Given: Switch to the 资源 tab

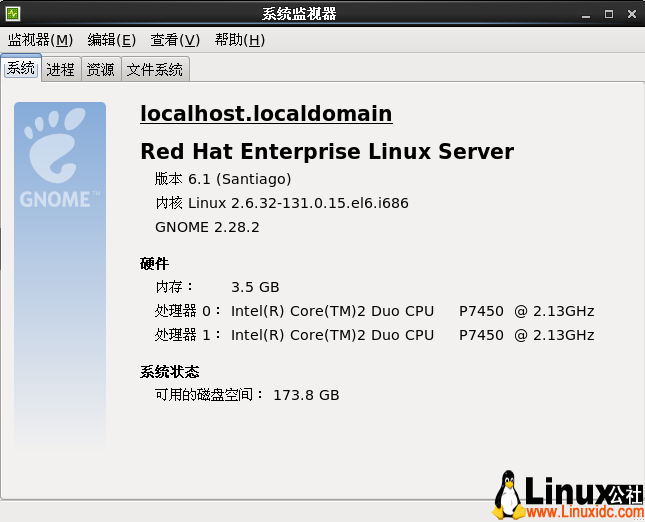Looking at the screenshot, I should (100, 70).
